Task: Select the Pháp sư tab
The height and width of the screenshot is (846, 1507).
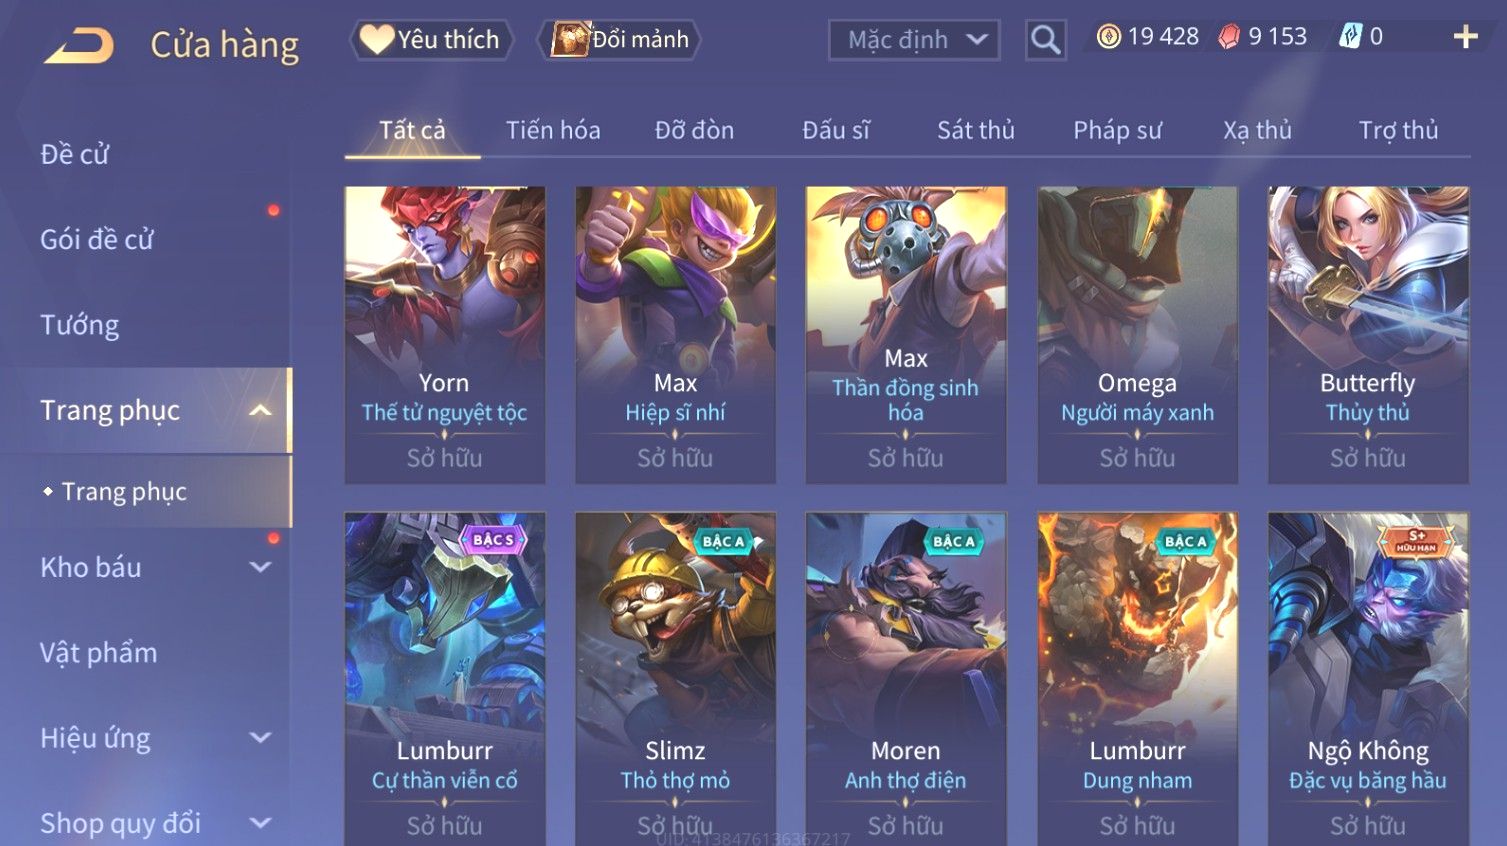Action: (1117, 130)
